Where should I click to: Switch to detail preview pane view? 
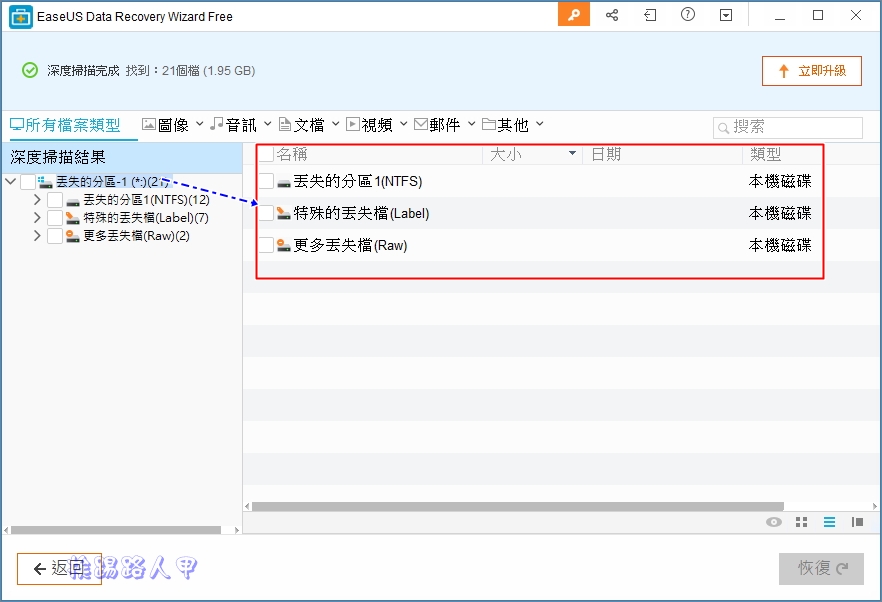click(857, 522)
